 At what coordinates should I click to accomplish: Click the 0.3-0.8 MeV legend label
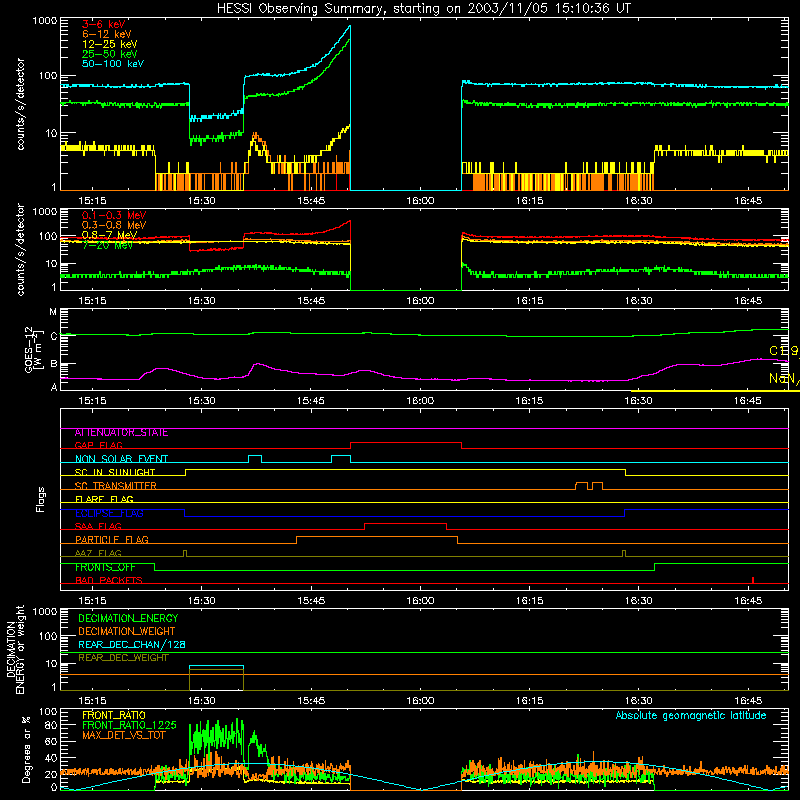click(x=114, y=225)
